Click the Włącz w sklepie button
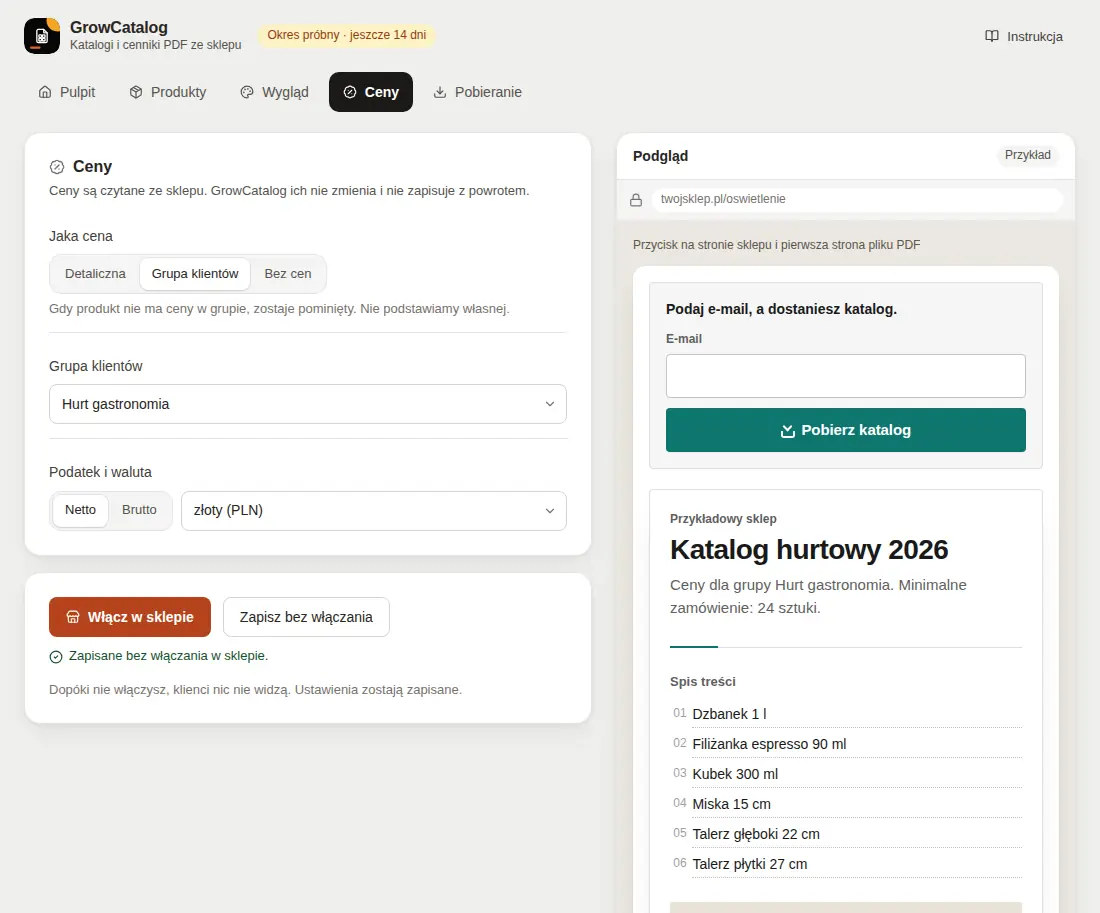Screen dimensions: 1100x913 click(130, 617)
